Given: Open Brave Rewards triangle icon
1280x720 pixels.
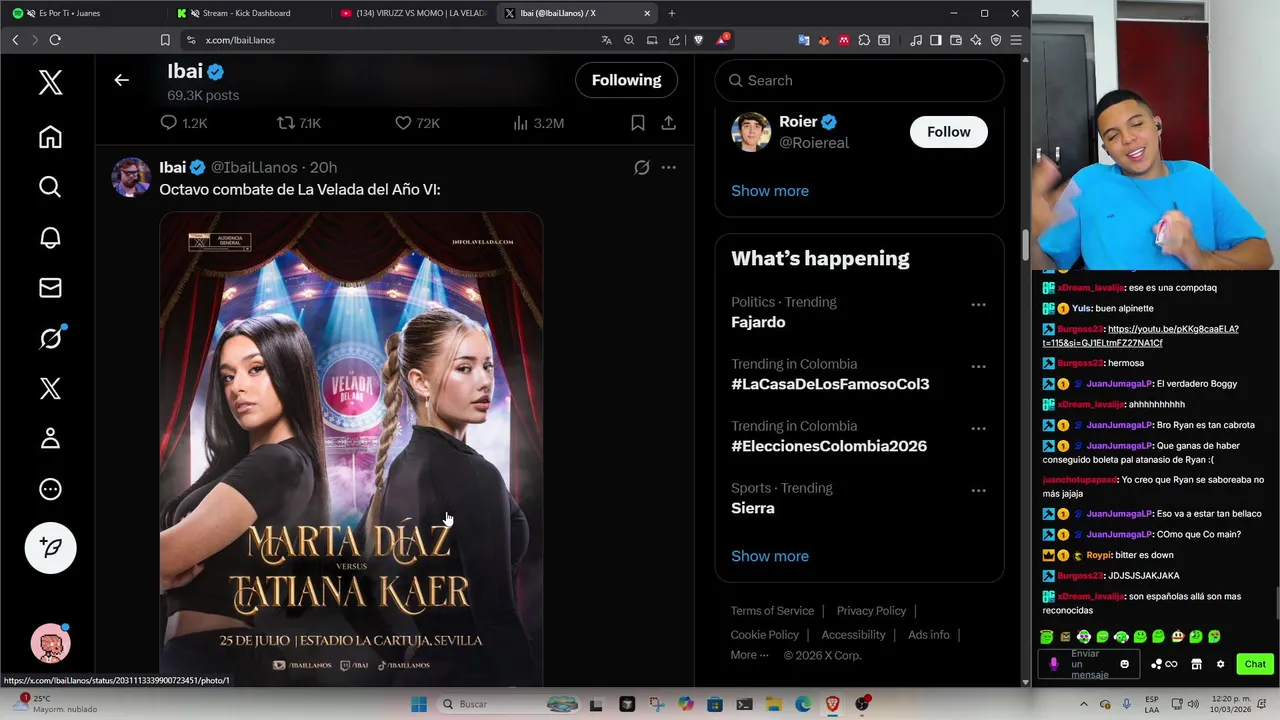Looking at the screenshot, I should coord(721,40).
